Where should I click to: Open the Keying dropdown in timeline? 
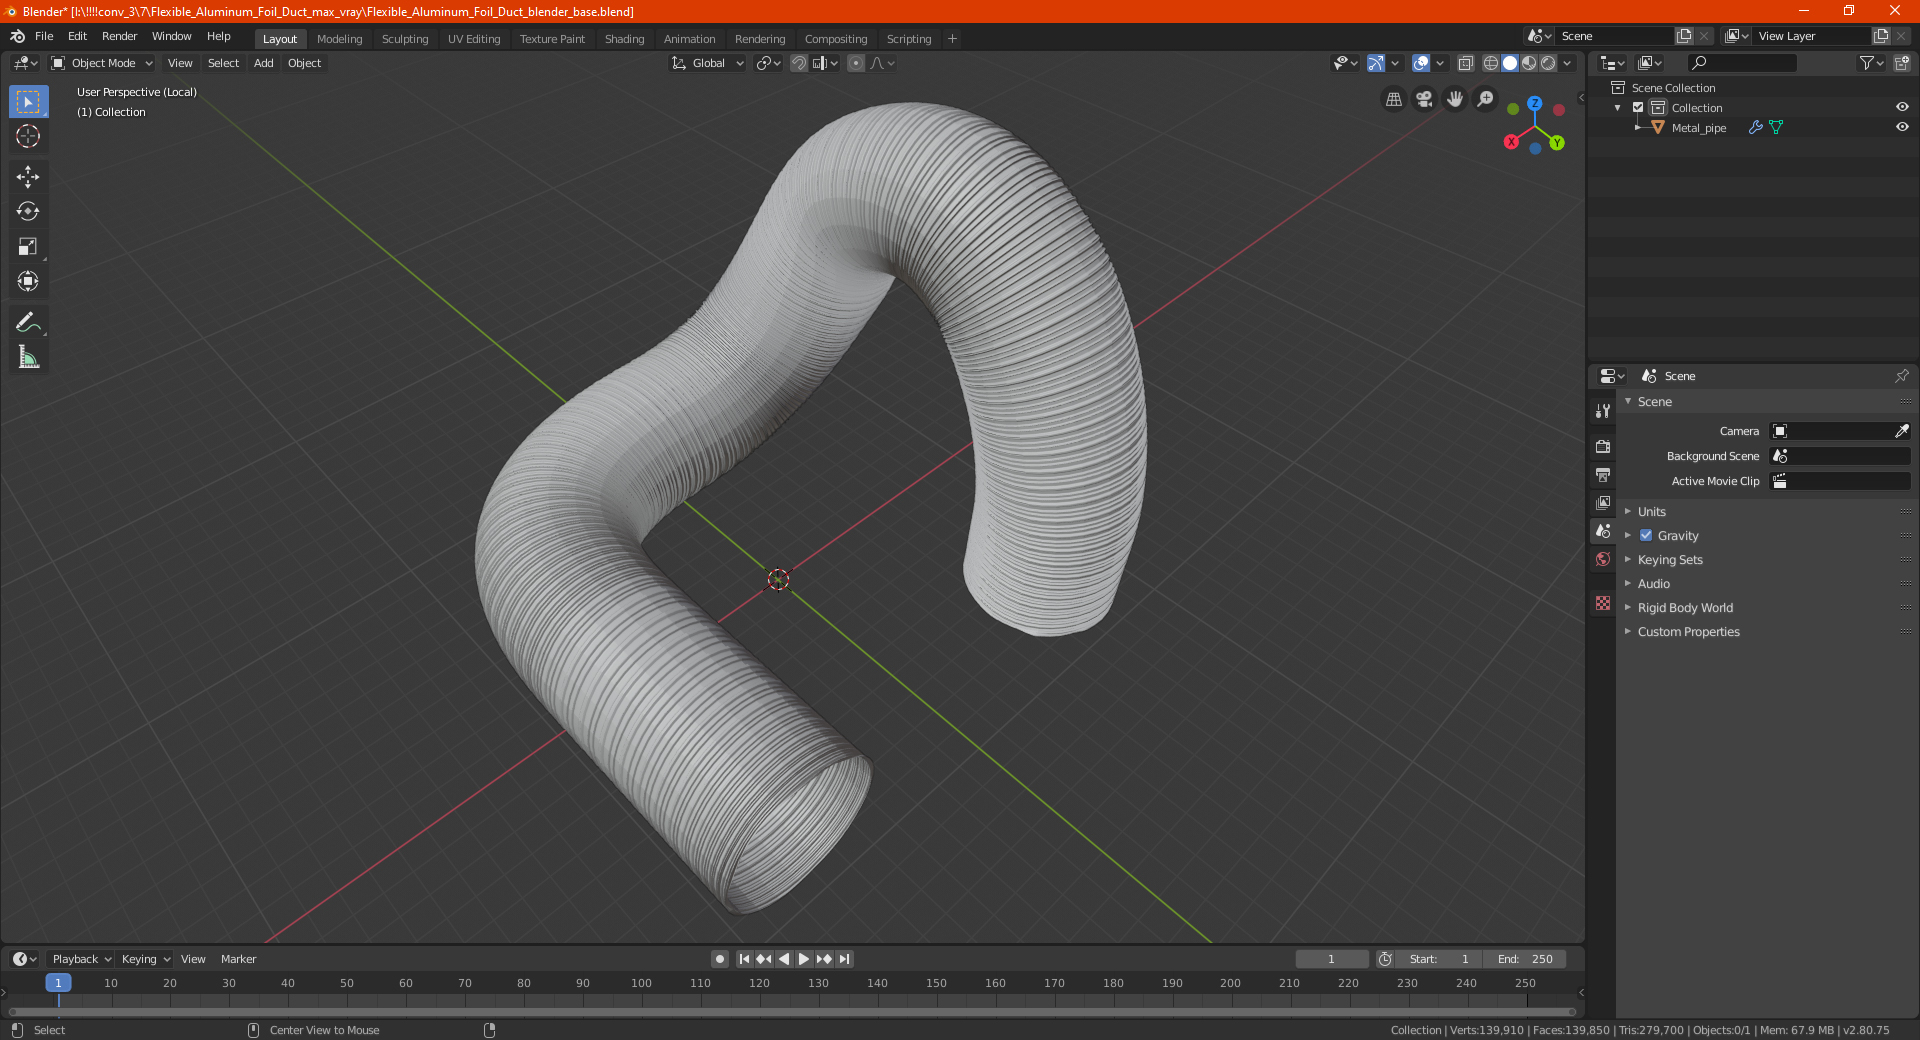(145, 959)
